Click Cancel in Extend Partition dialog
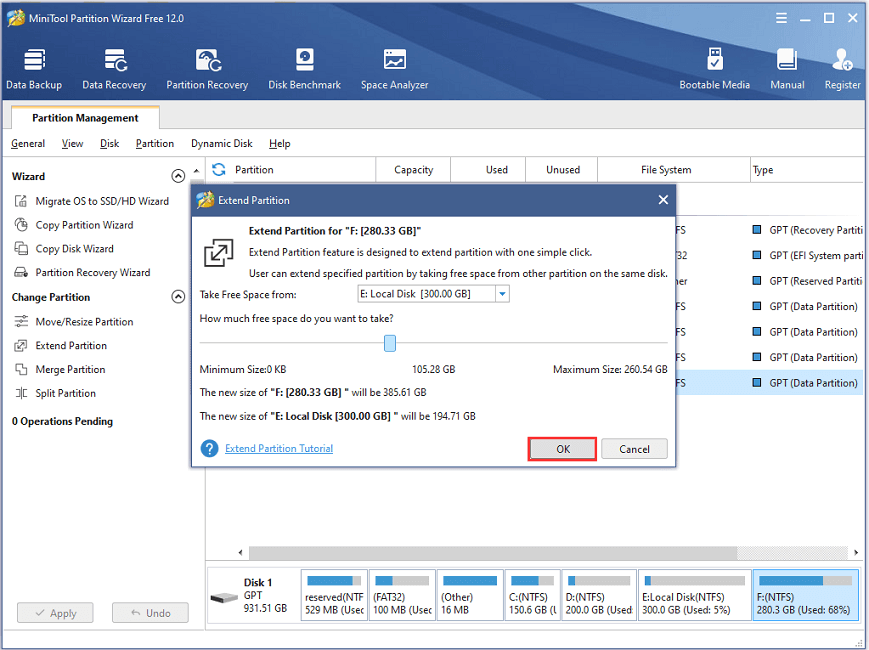This screenshot has height=650, width=869. pyautogui.click(x=634, y=449)
